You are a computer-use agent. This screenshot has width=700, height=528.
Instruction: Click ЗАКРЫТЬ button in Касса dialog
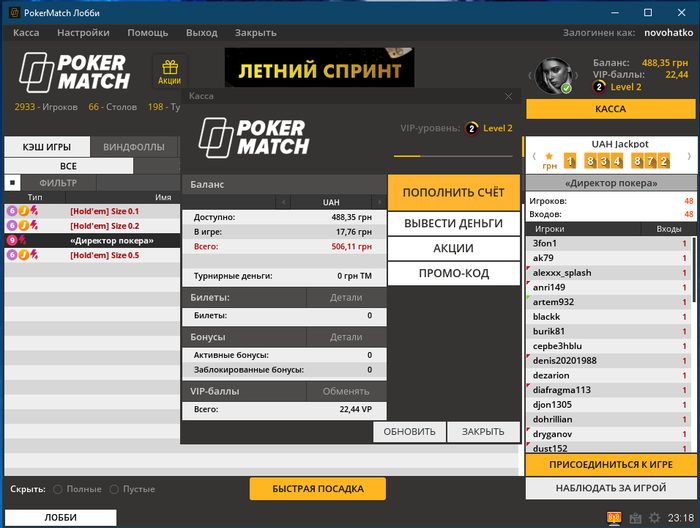click(483, 432)
